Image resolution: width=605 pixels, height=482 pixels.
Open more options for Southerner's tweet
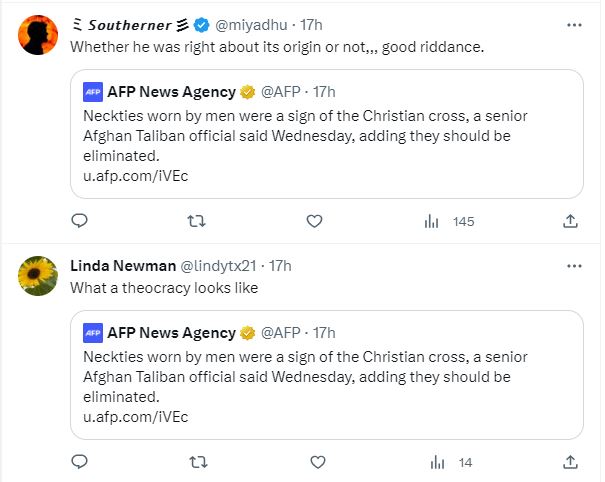click(573, 24)
